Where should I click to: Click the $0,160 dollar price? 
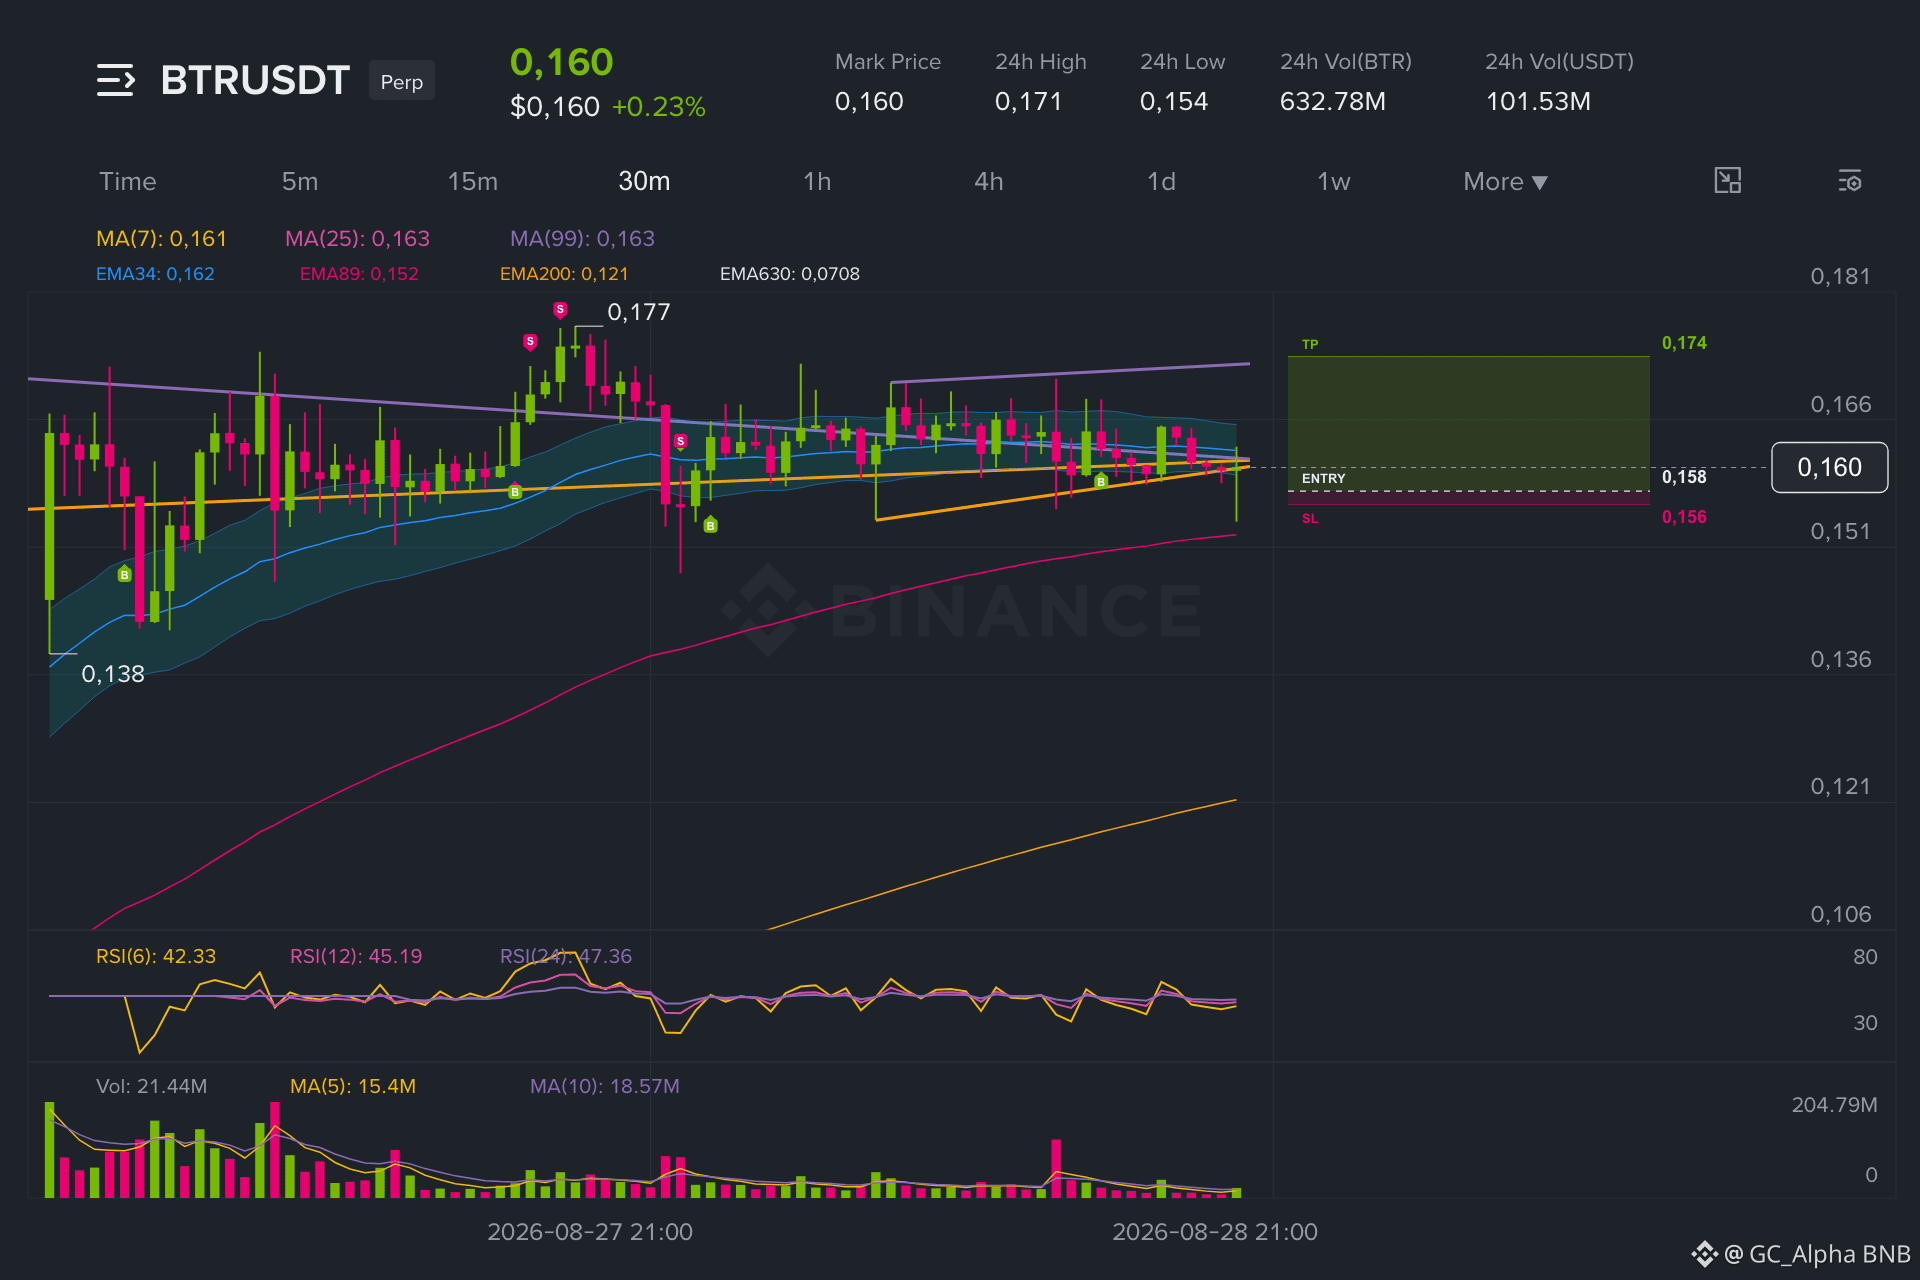tap(555, 107)
